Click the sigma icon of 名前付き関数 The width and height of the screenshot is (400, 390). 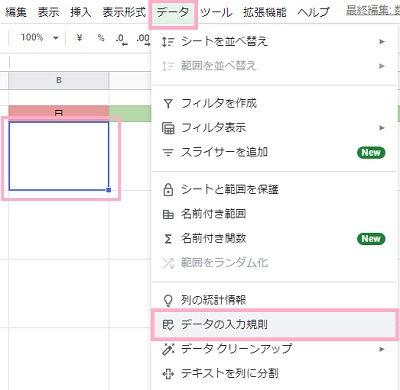click(x=168, y=239)
